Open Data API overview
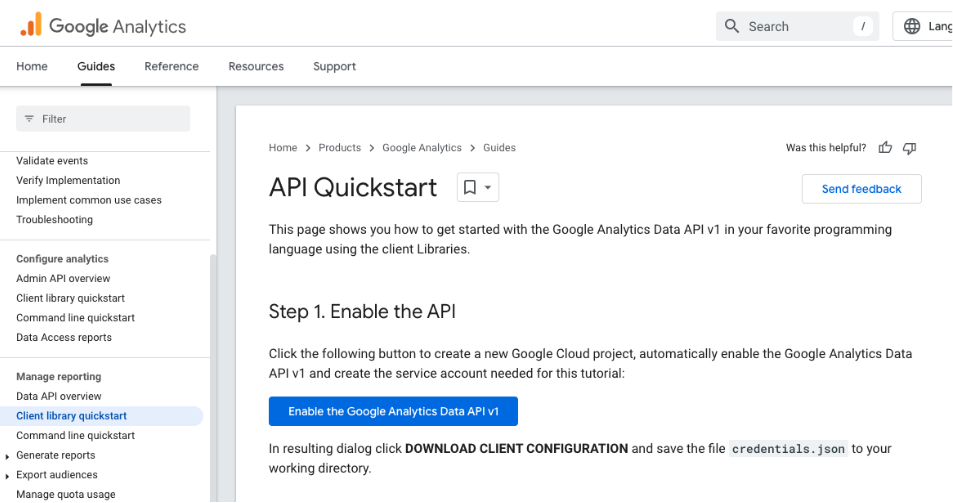 coord(58,396)
